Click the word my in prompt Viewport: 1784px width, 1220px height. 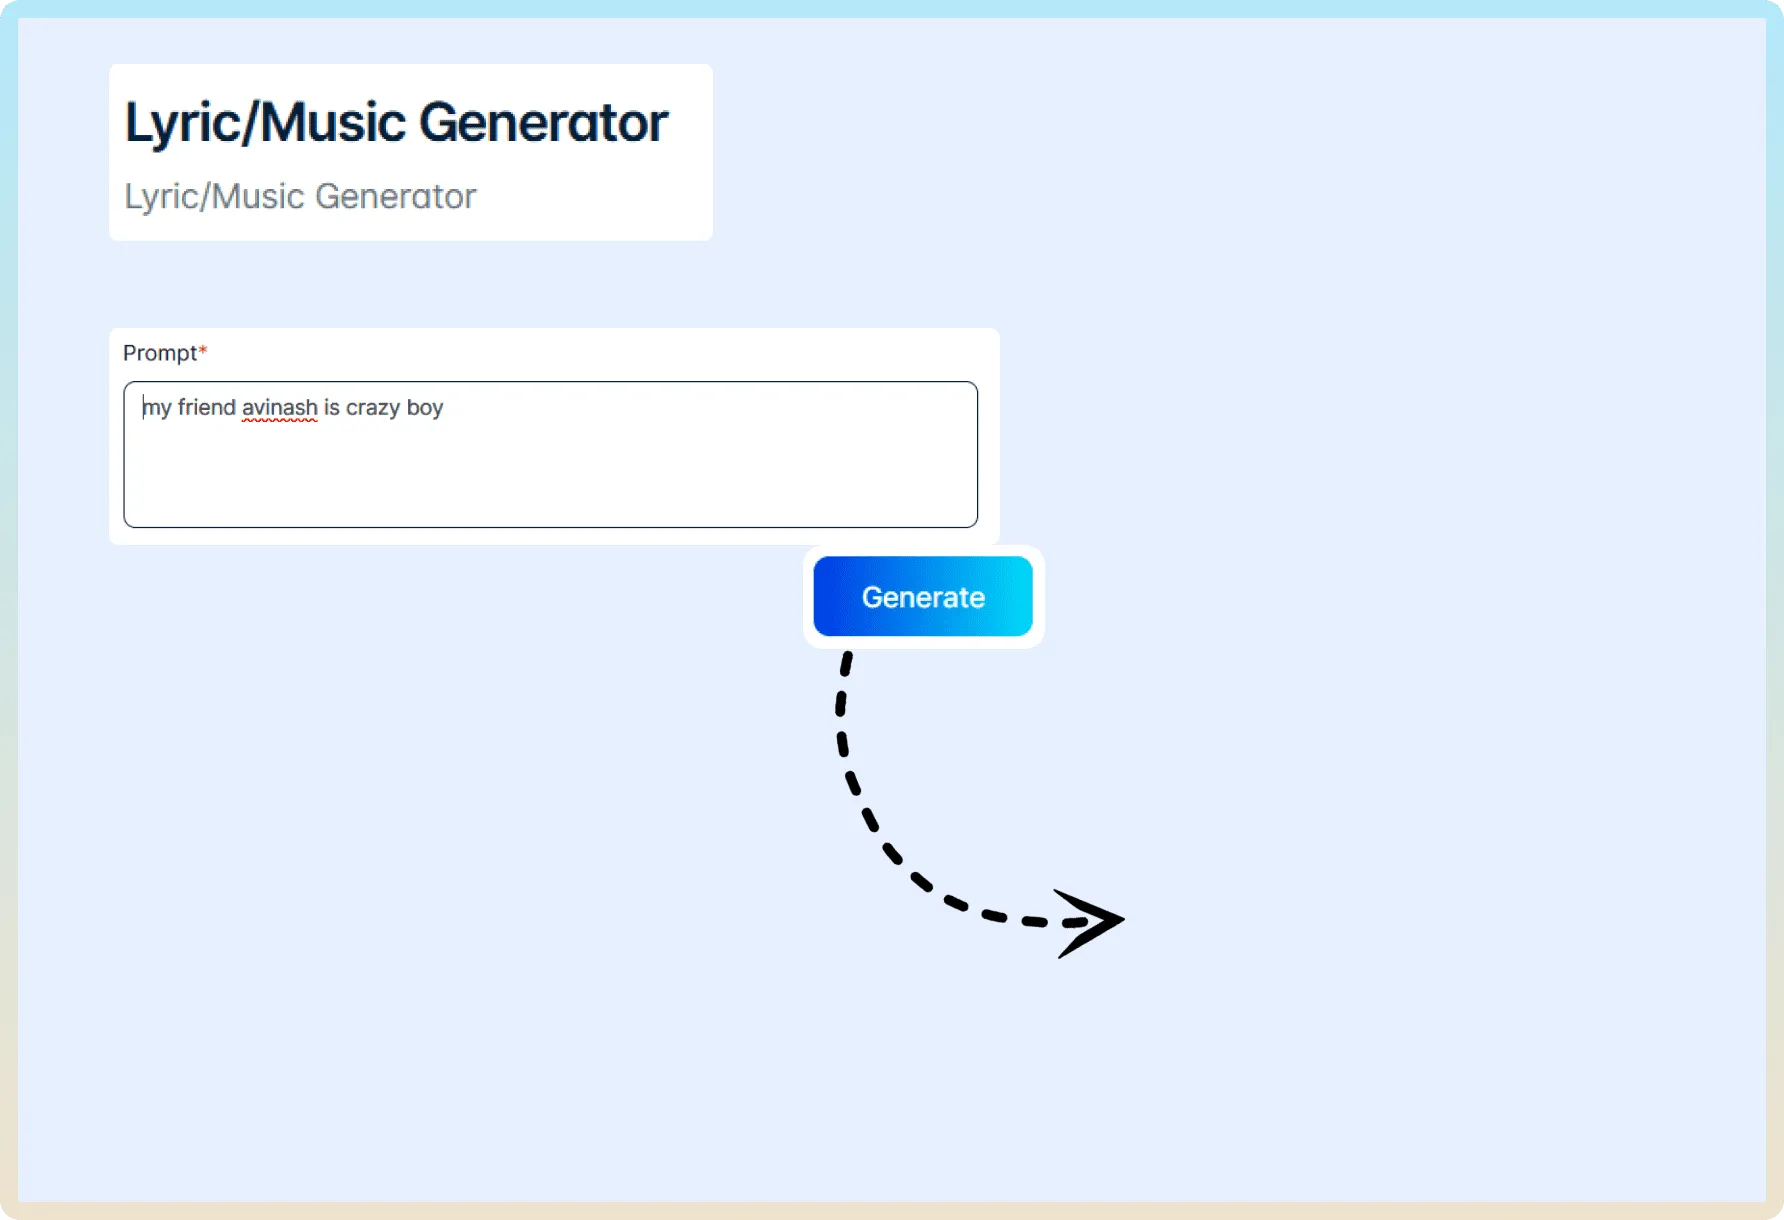pos(157,408)
